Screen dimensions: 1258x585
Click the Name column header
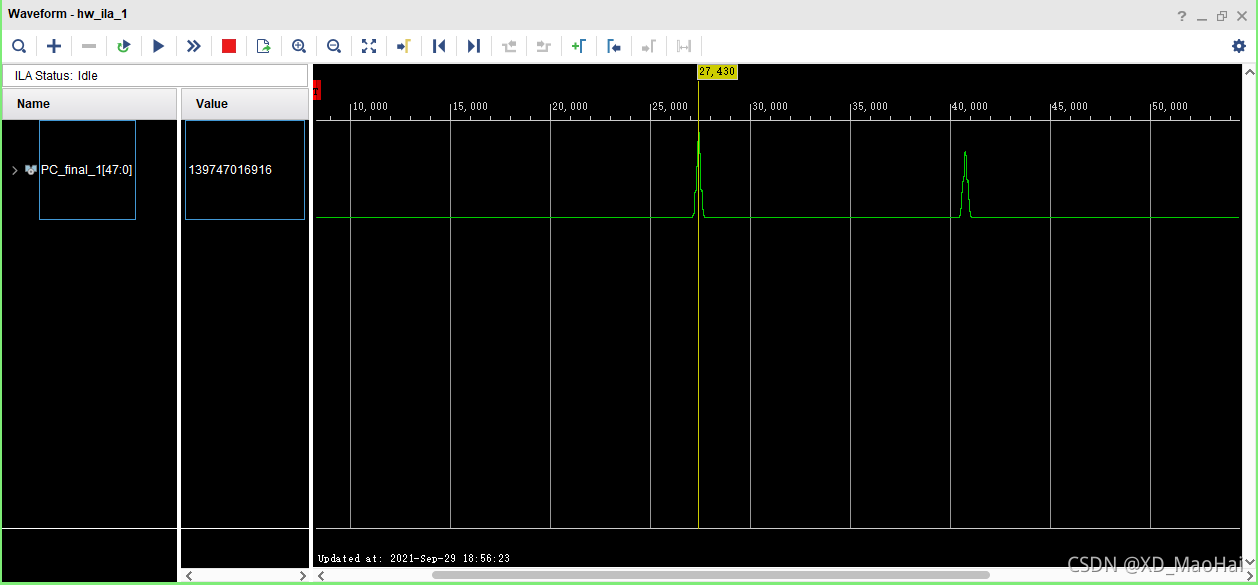[89, 104]
